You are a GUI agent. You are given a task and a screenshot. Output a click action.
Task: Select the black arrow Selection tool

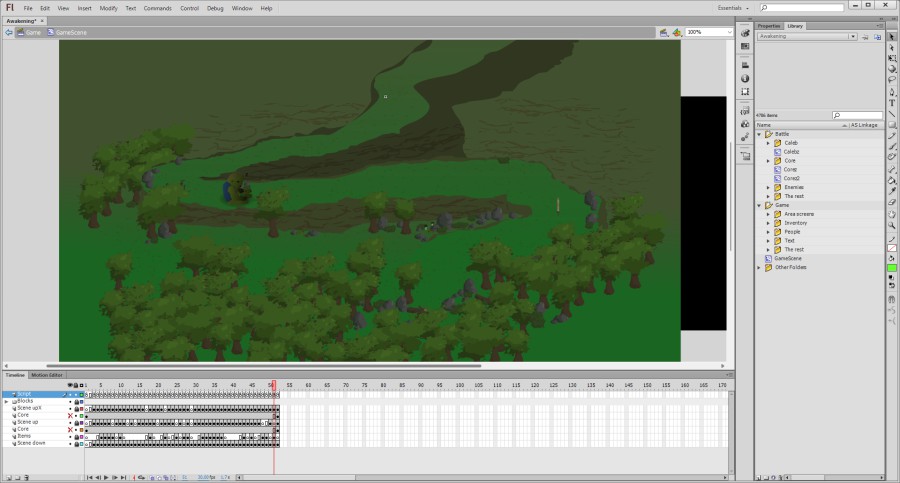(892, 36)
